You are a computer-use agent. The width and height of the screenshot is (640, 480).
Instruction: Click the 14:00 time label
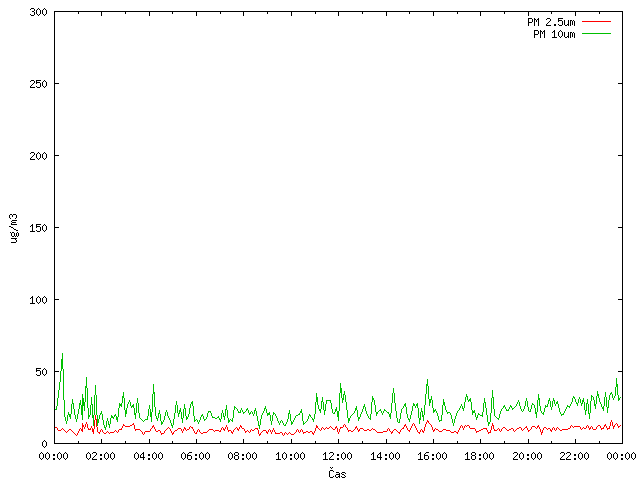pyautogui.click(x=385, y=456)
